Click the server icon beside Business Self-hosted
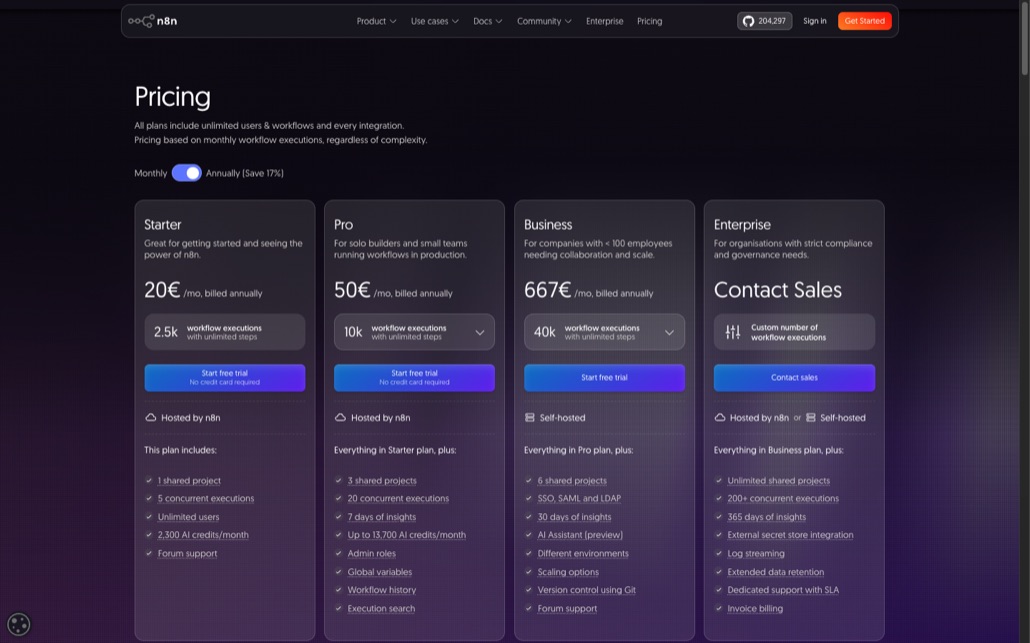 click(530, 418)
